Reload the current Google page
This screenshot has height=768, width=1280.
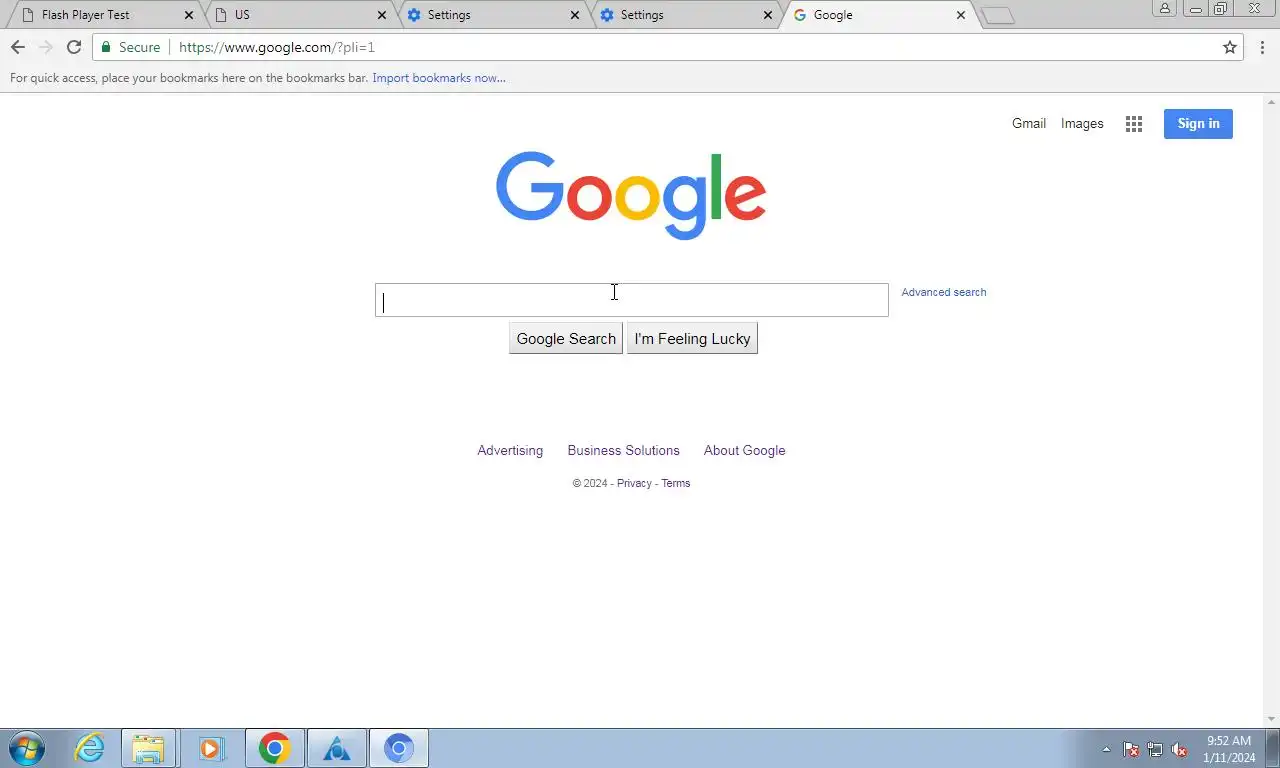point(74,47)
